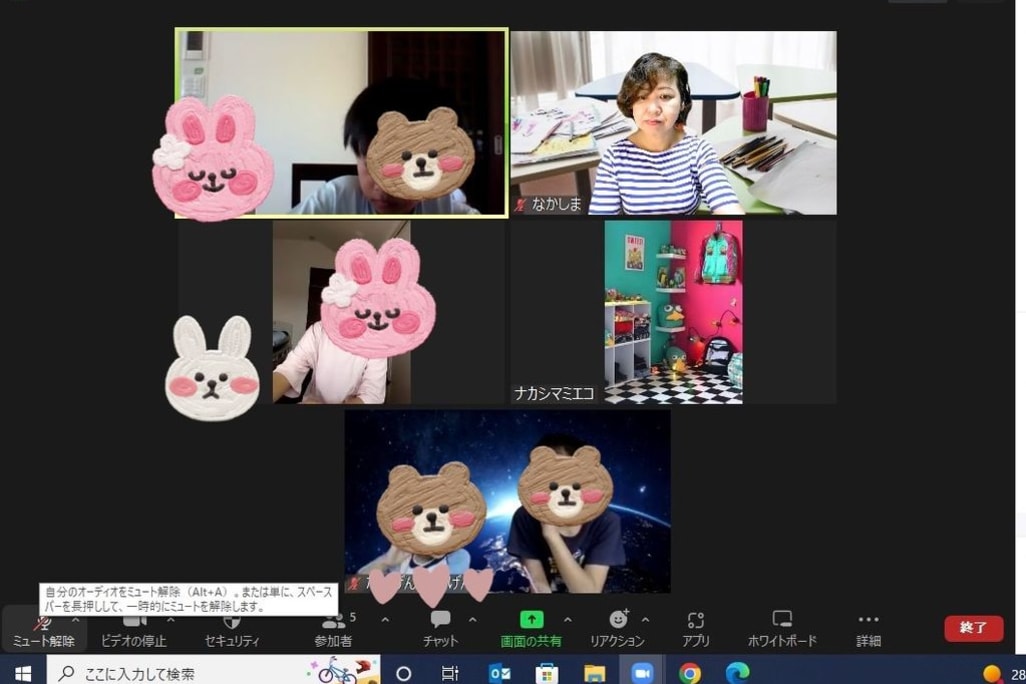Image resolution: width=1026 pixels, height=684 pixels.
Task: Open the 参加者 participants panel
Action: point(334,630)
